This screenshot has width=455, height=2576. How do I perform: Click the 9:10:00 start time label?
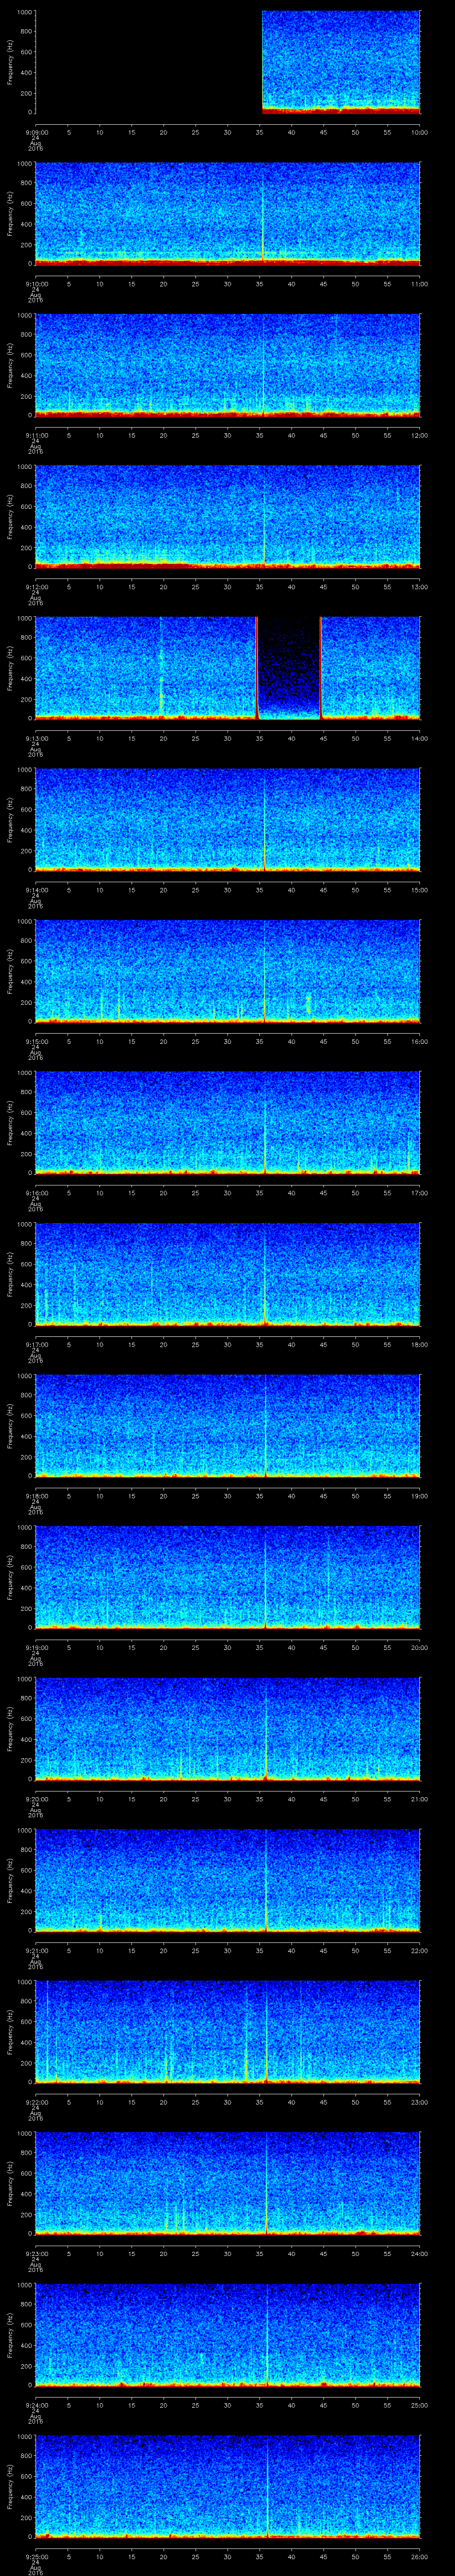(x=36, y=284)
